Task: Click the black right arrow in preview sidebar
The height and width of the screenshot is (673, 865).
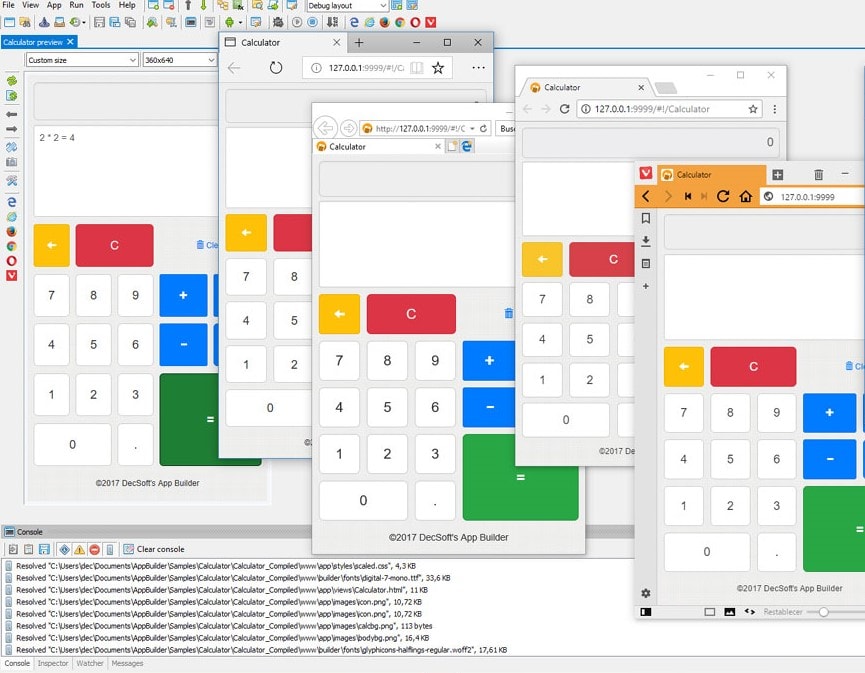Action: [x=11, y=129]
